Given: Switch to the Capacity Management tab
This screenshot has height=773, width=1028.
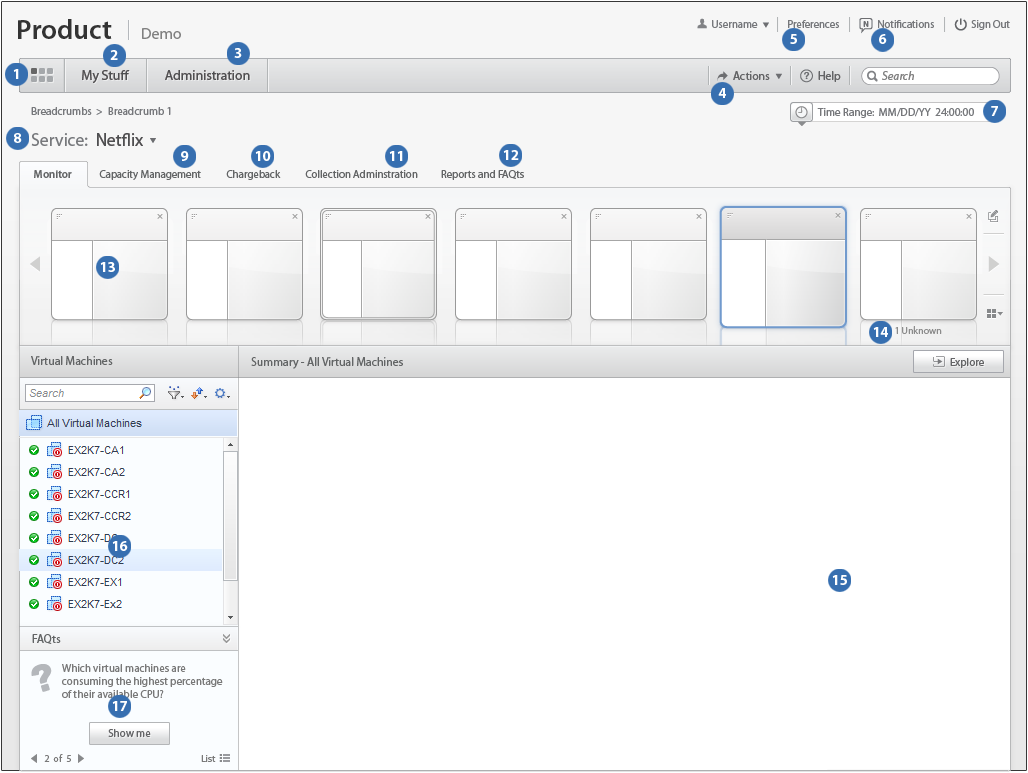Looking at the screenshot, I should (150, 174).
